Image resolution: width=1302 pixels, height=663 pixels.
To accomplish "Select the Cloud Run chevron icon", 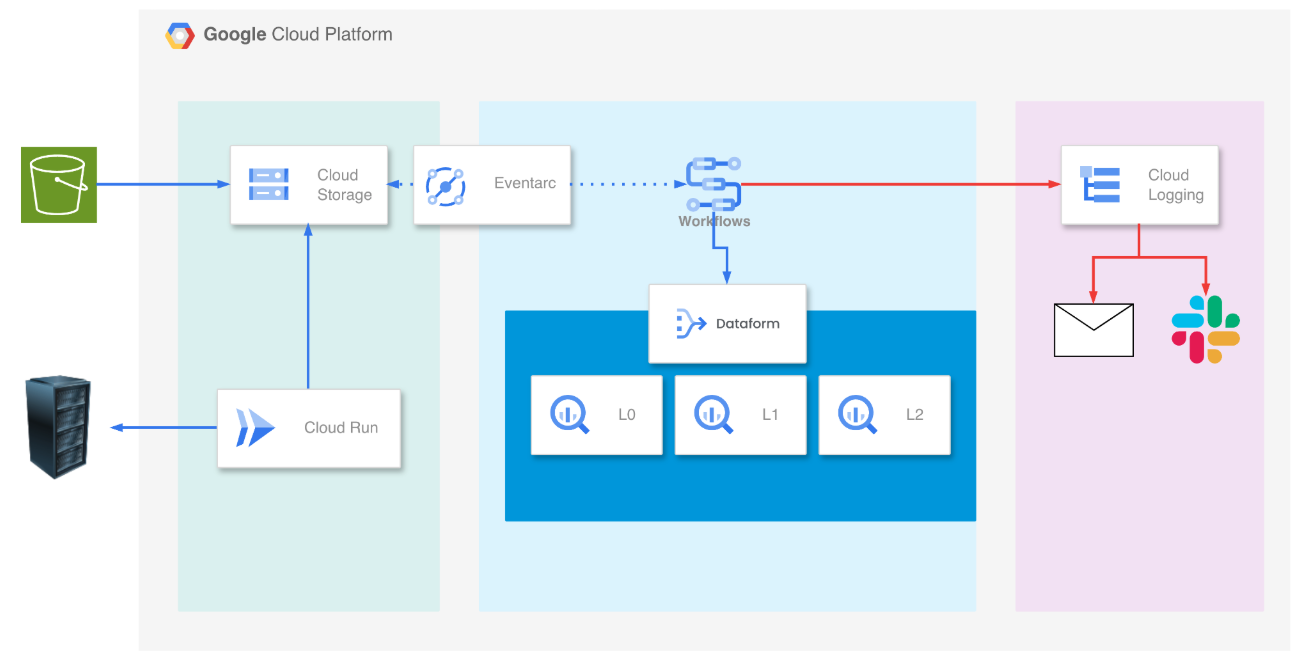I will [x=255, y=427].
